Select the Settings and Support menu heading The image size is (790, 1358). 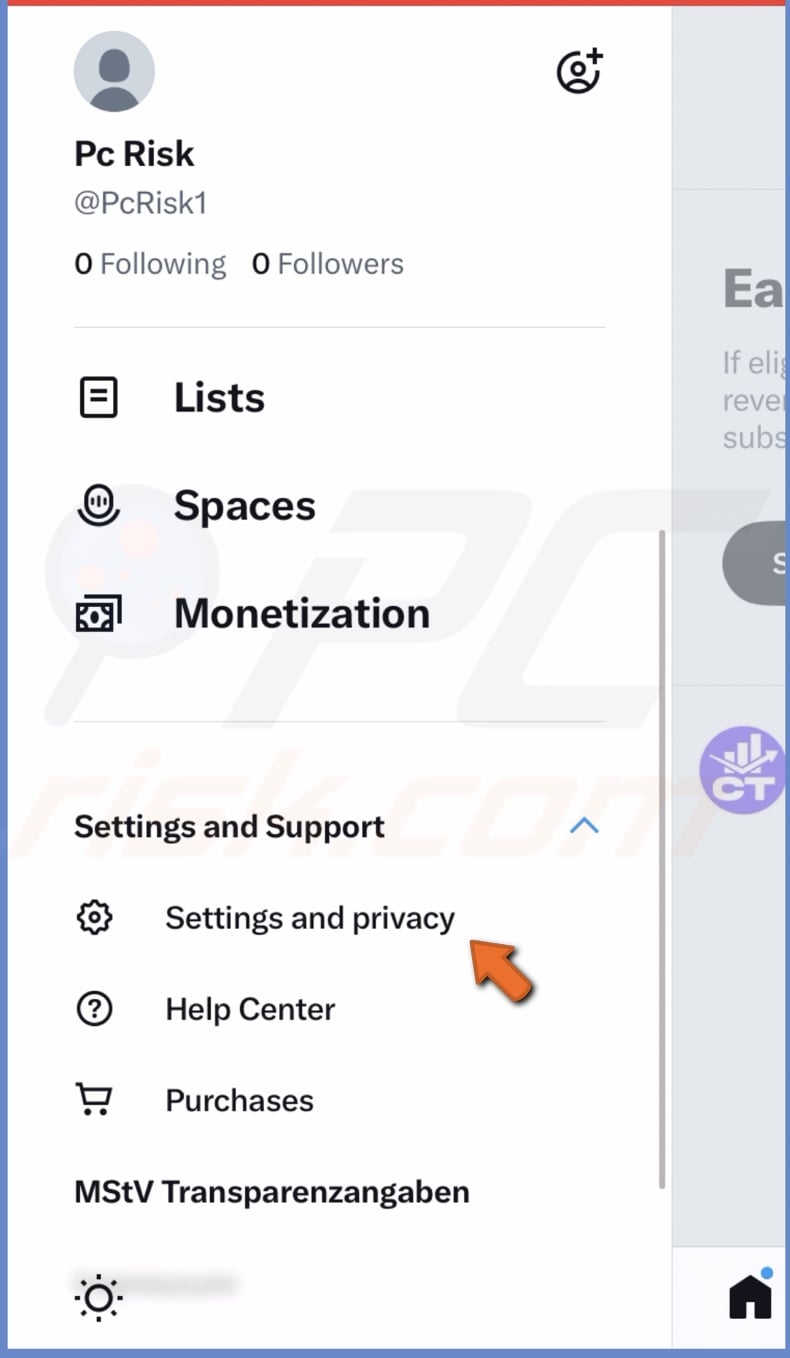click(228, 826)
